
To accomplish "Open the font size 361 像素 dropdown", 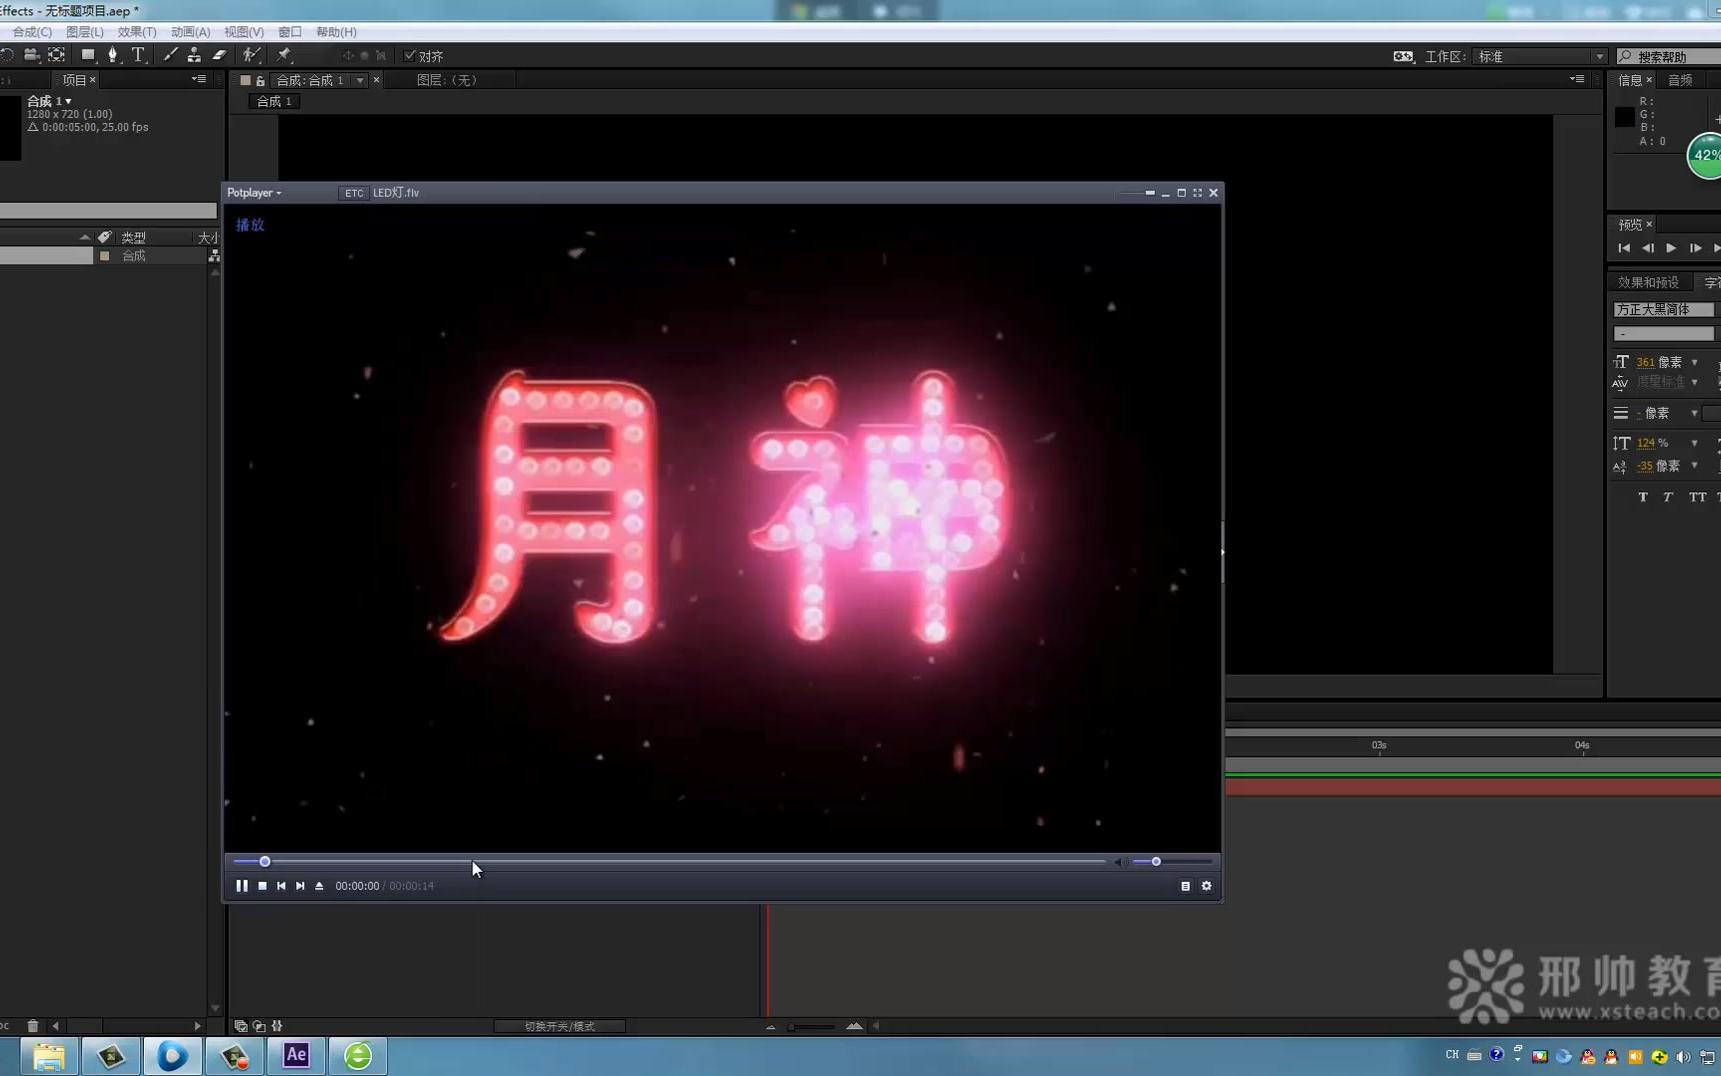I will tap(1695, 361).
